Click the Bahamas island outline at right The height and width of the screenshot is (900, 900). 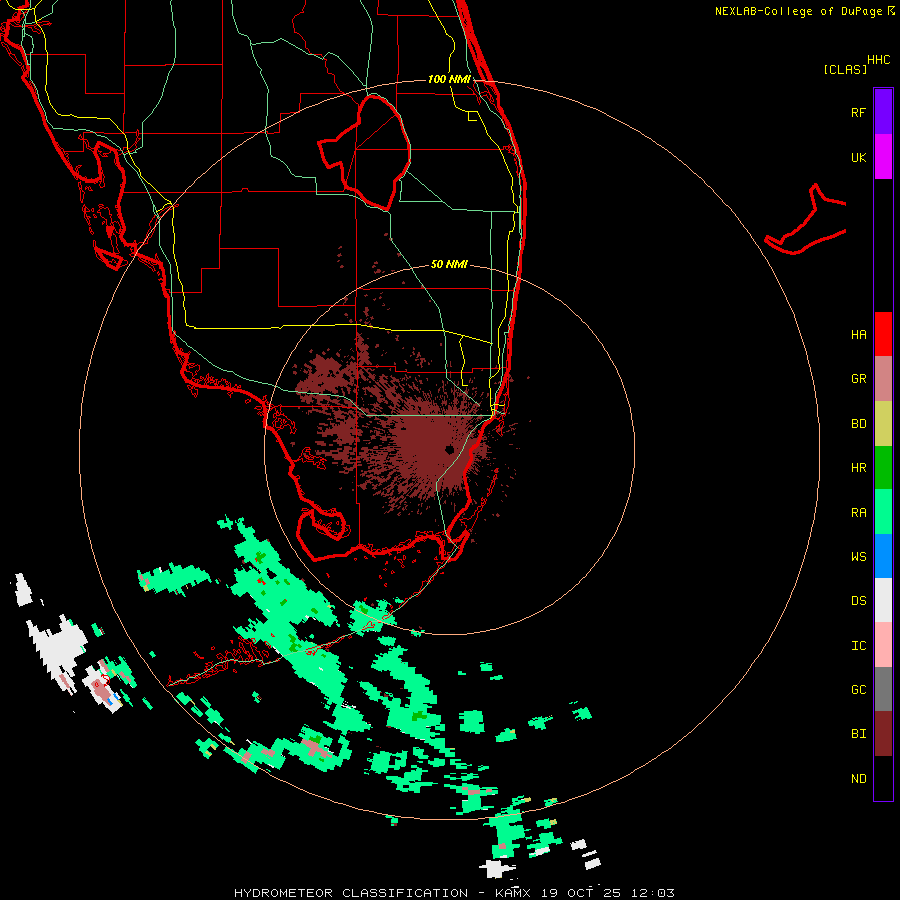(806, 221)
